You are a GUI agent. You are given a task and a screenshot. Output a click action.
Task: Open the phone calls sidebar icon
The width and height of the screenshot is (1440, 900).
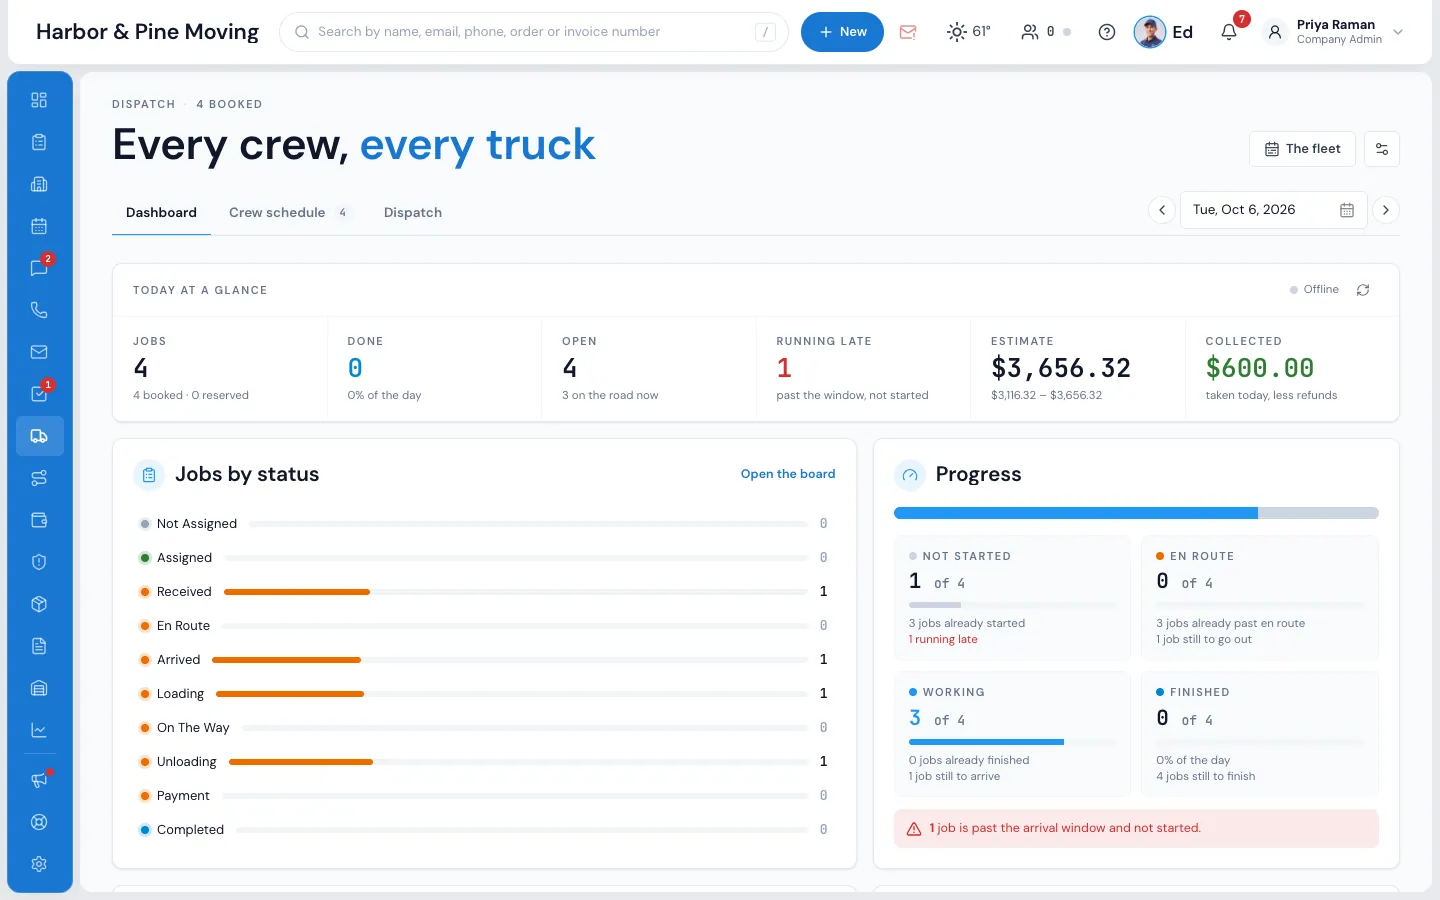click(39, 310)
